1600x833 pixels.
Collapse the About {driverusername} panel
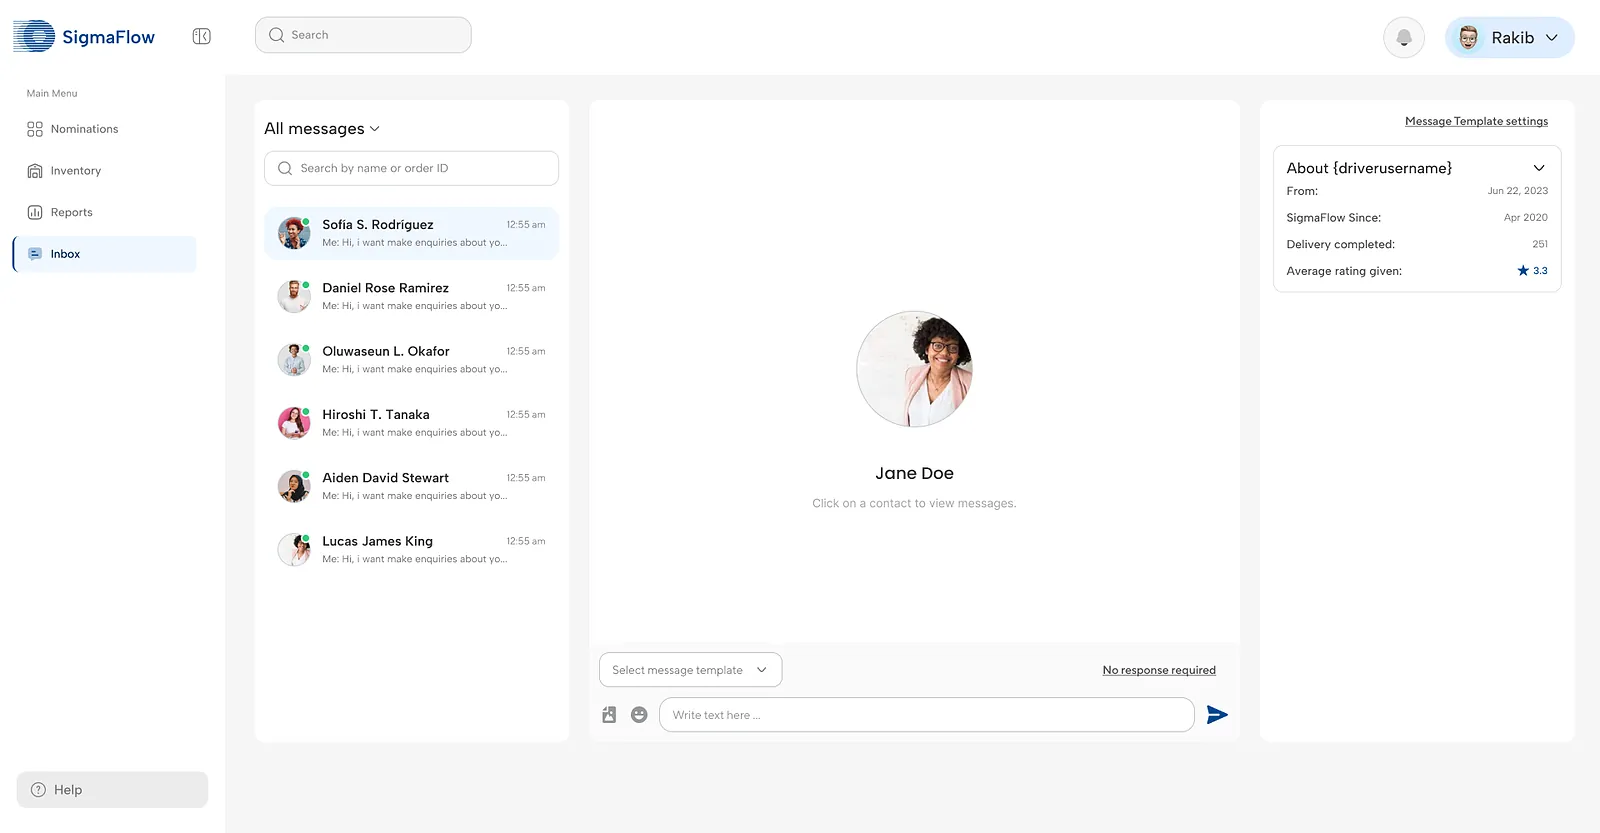point(1539,168)
